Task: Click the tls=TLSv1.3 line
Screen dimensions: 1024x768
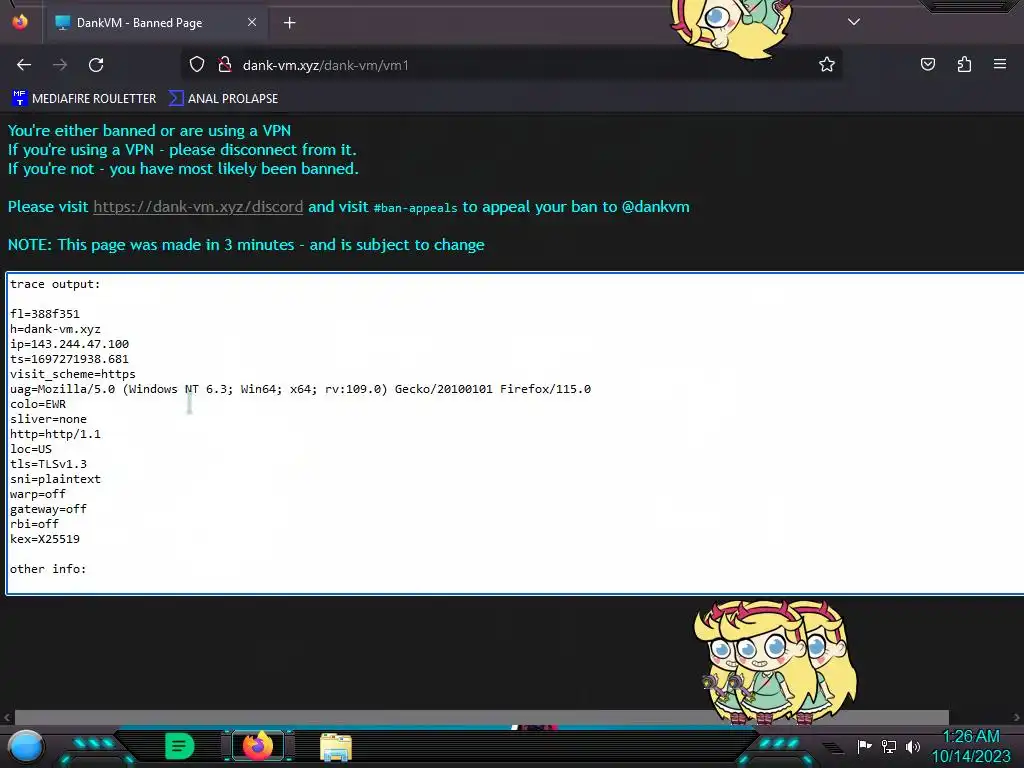Action: pos(48,464)
